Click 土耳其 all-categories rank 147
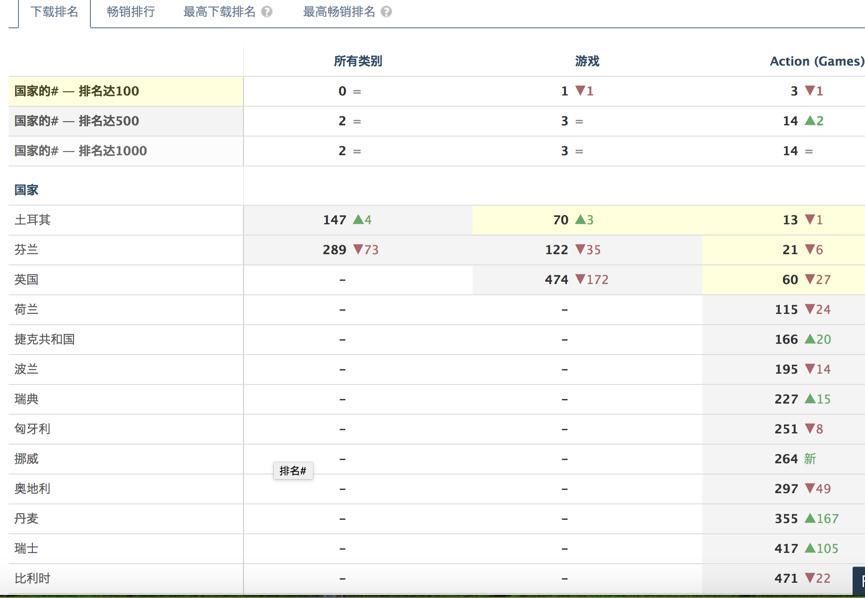This screenshot has height=598, width=865. (334, 220)
